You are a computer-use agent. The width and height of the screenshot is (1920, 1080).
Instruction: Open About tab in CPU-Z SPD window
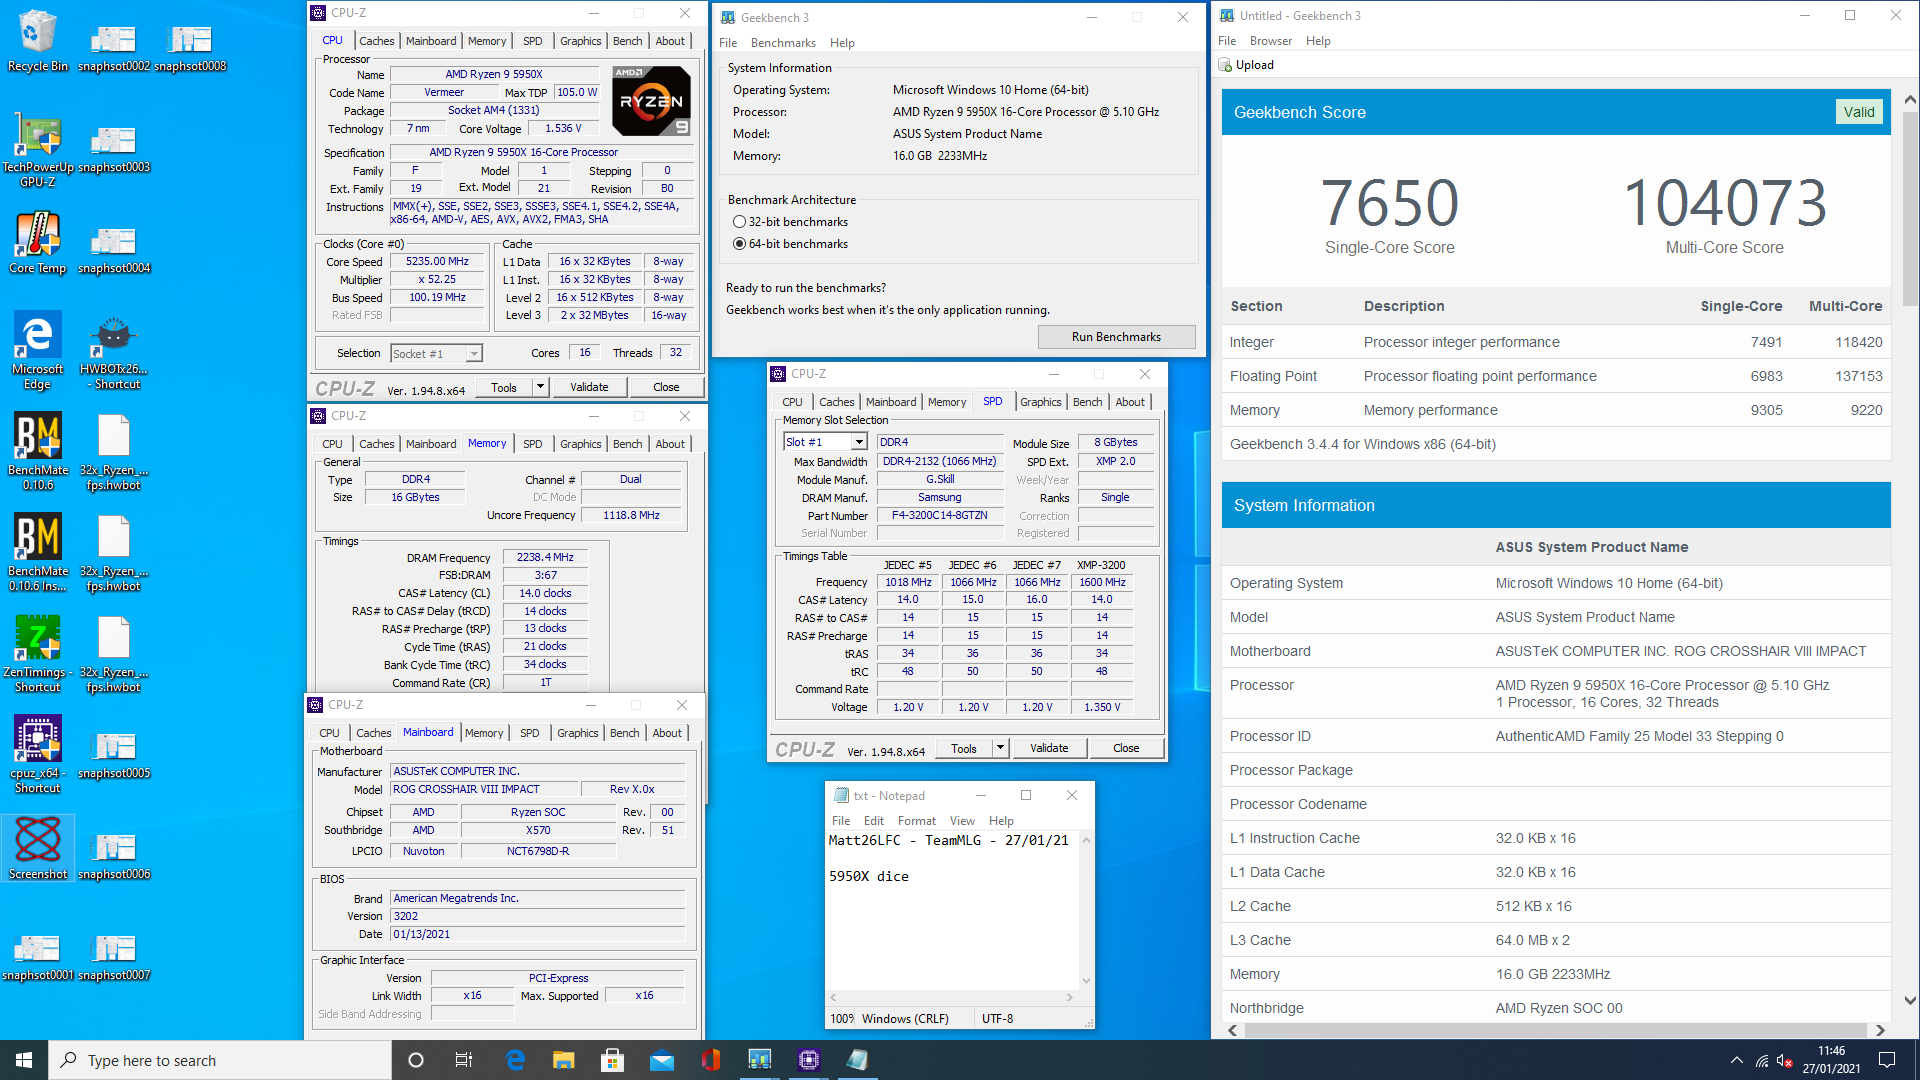tap(1130, 402)
